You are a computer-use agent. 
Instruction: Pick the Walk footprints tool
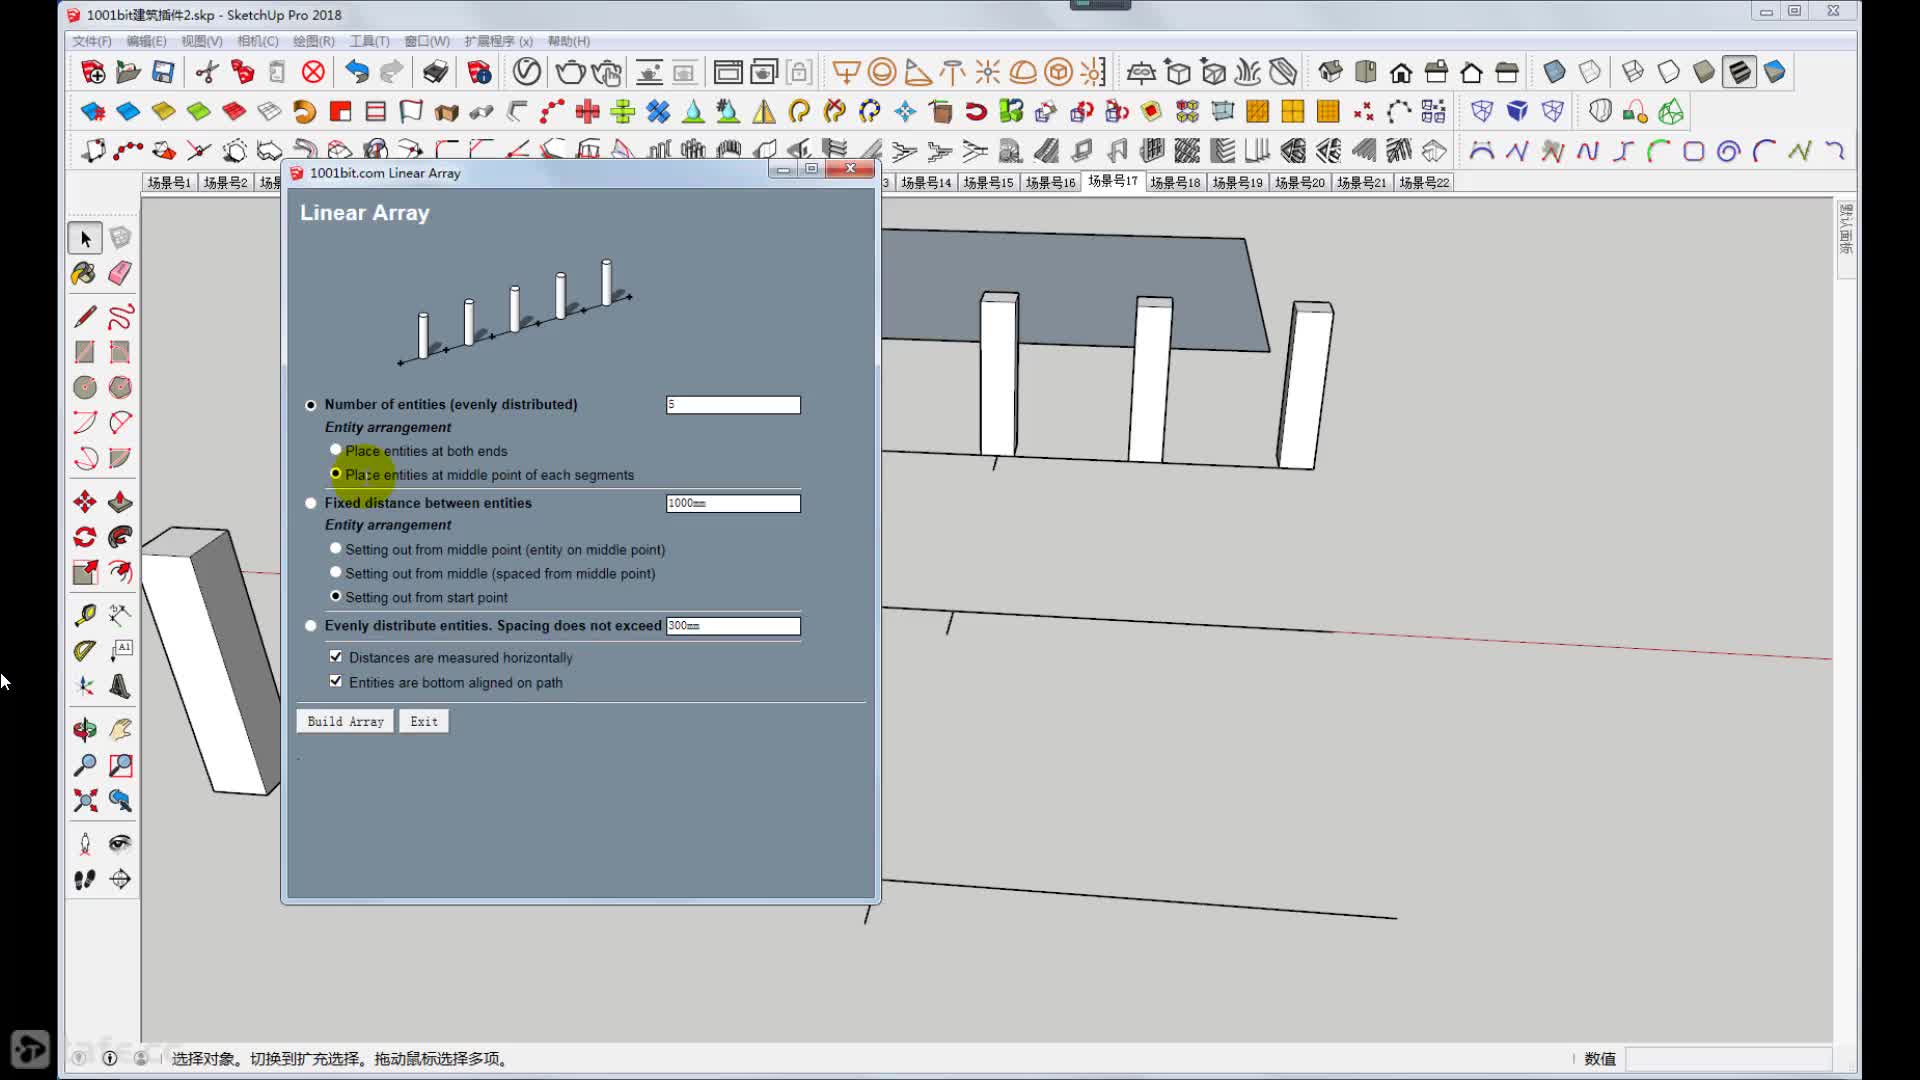click(x=85, y=879)
